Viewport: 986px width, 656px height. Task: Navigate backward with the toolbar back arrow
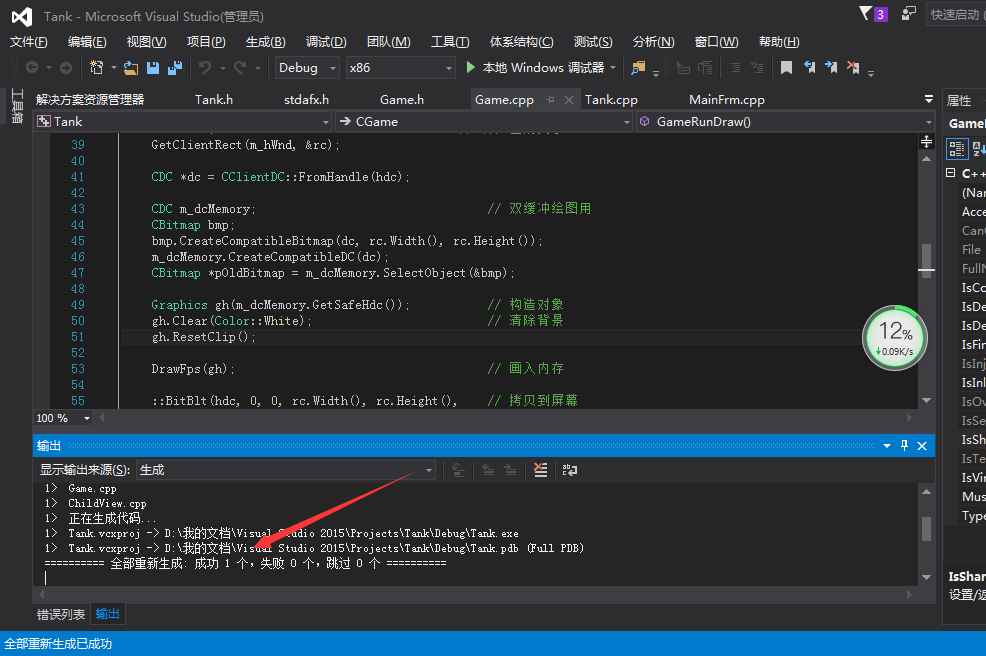[32, 67]
